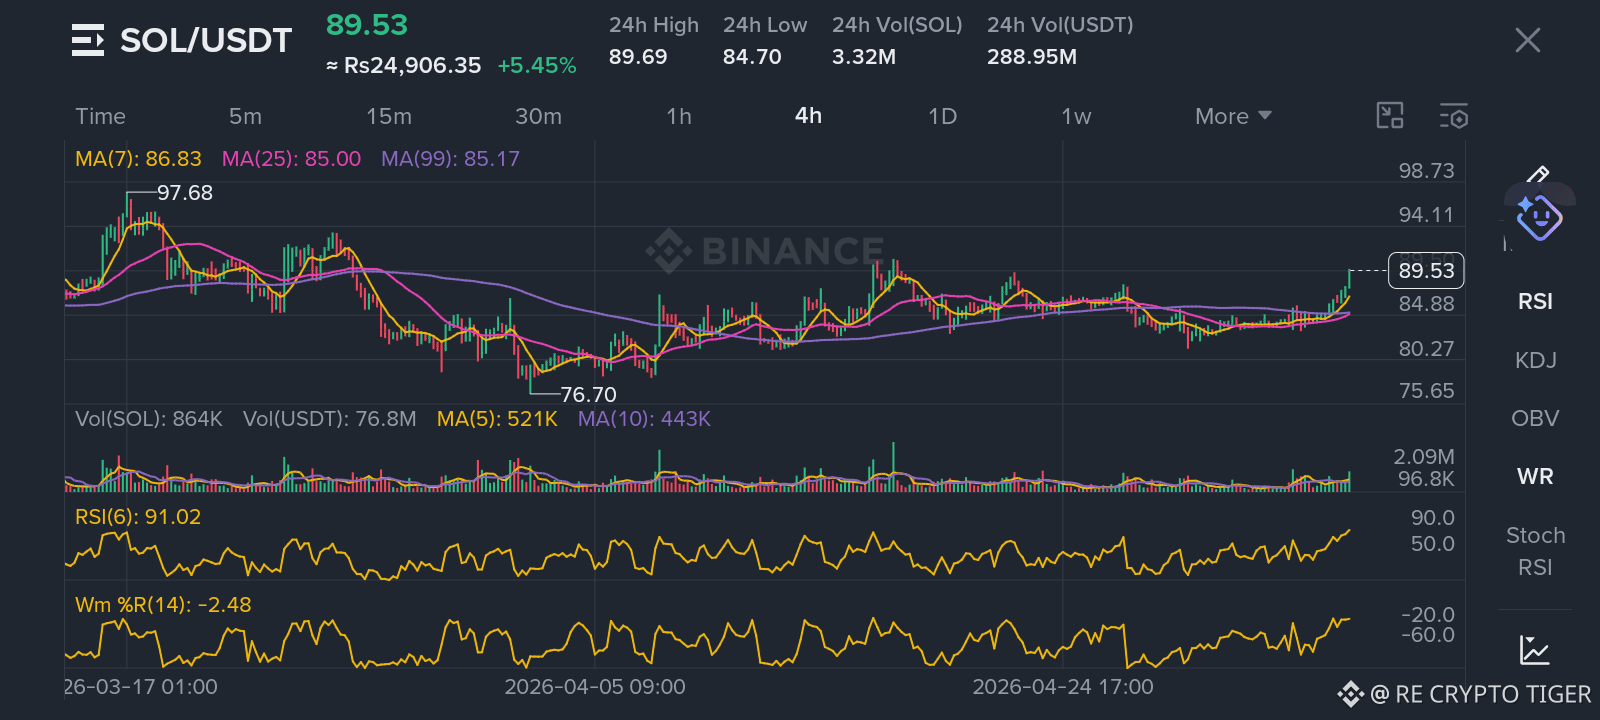
Task: Toggle the KDJ indicator
Action: (1535, 360)
